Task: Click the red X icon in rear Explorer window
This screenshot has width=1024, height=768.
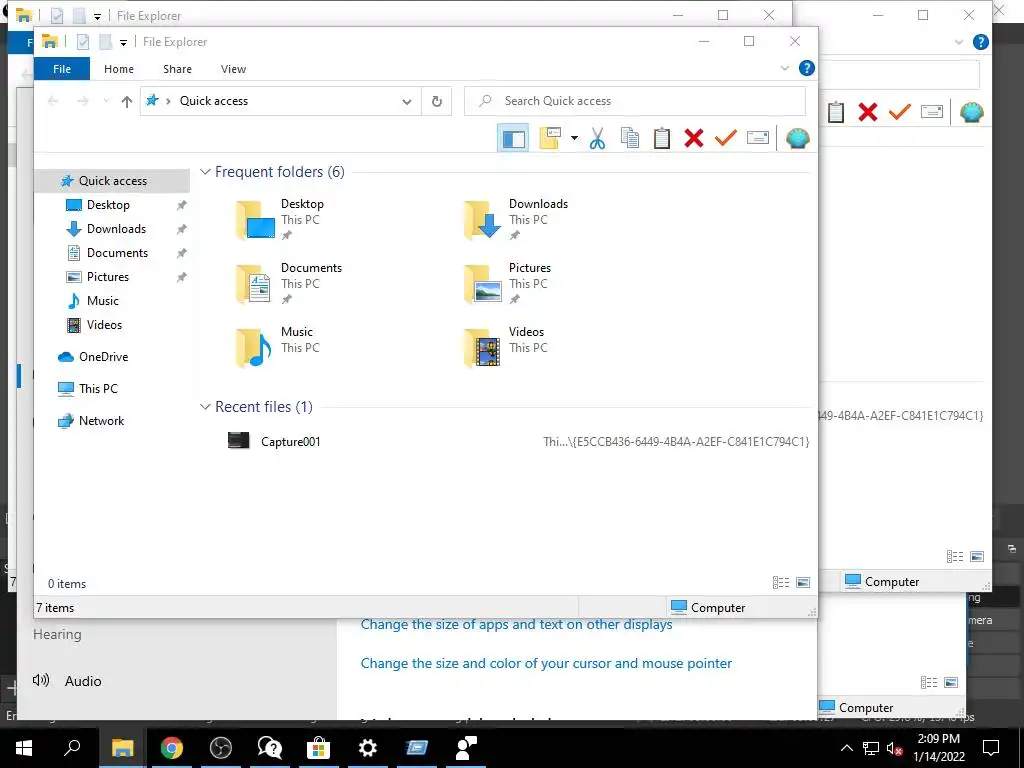Action: pos(868,112)
